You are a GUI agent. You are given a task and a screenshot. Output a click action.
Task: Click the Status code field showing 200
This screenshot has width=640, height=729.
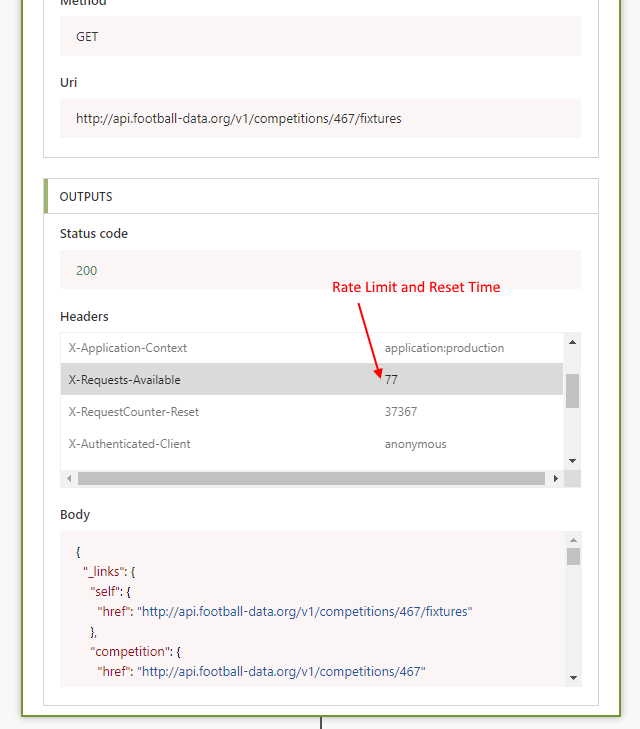click(320, 270)
